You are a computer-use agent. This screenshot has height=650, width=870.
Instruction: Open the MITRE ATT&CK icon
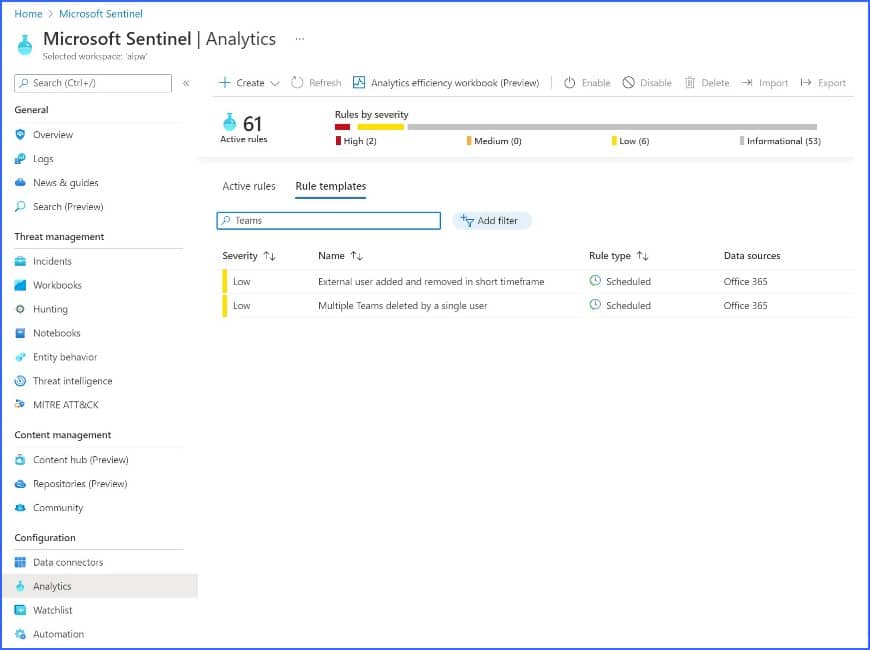pos(21,405)
